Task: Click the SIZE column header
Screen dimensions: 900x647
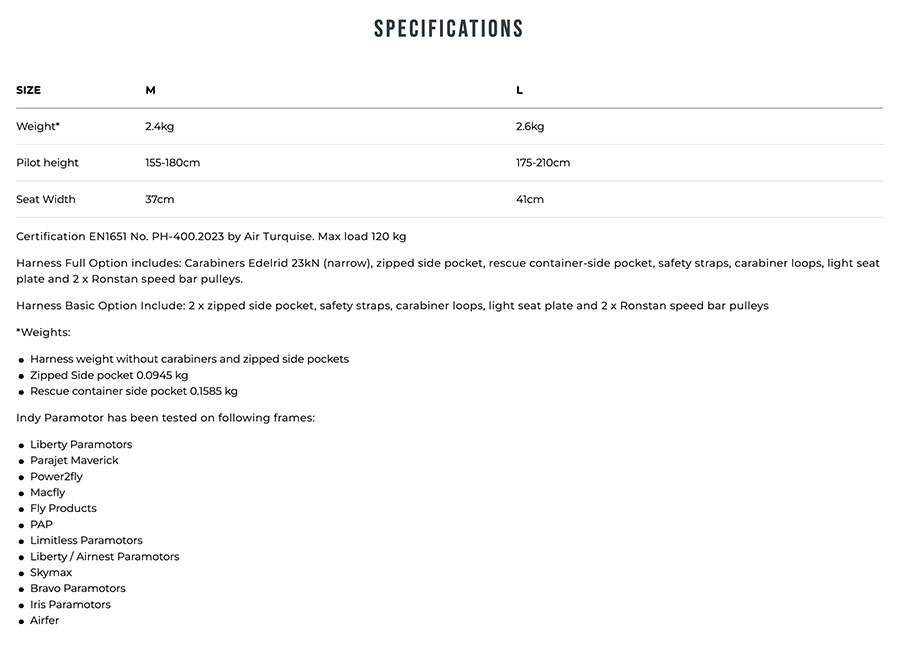Action: click(x=29, y=90)
